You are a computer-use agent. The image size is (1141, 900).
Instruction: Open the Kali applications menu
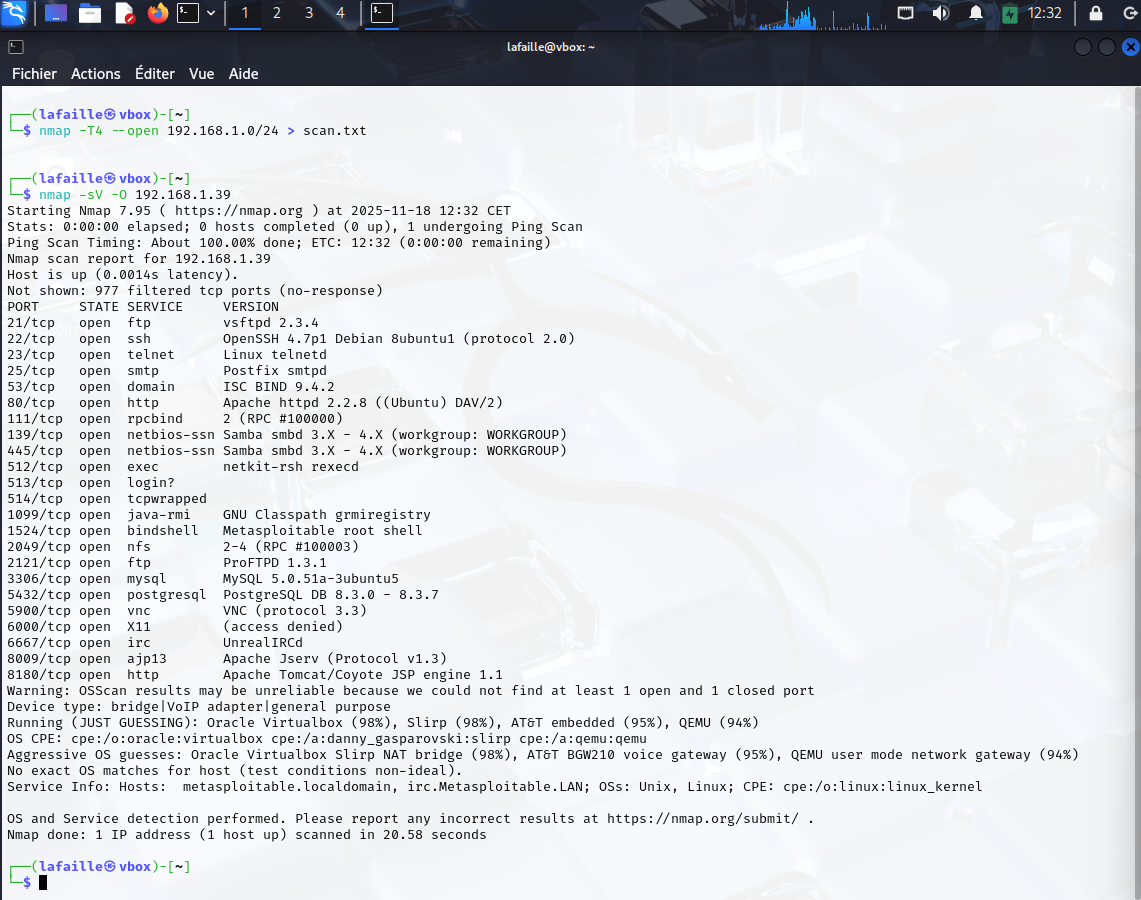[x=15, y=14]
